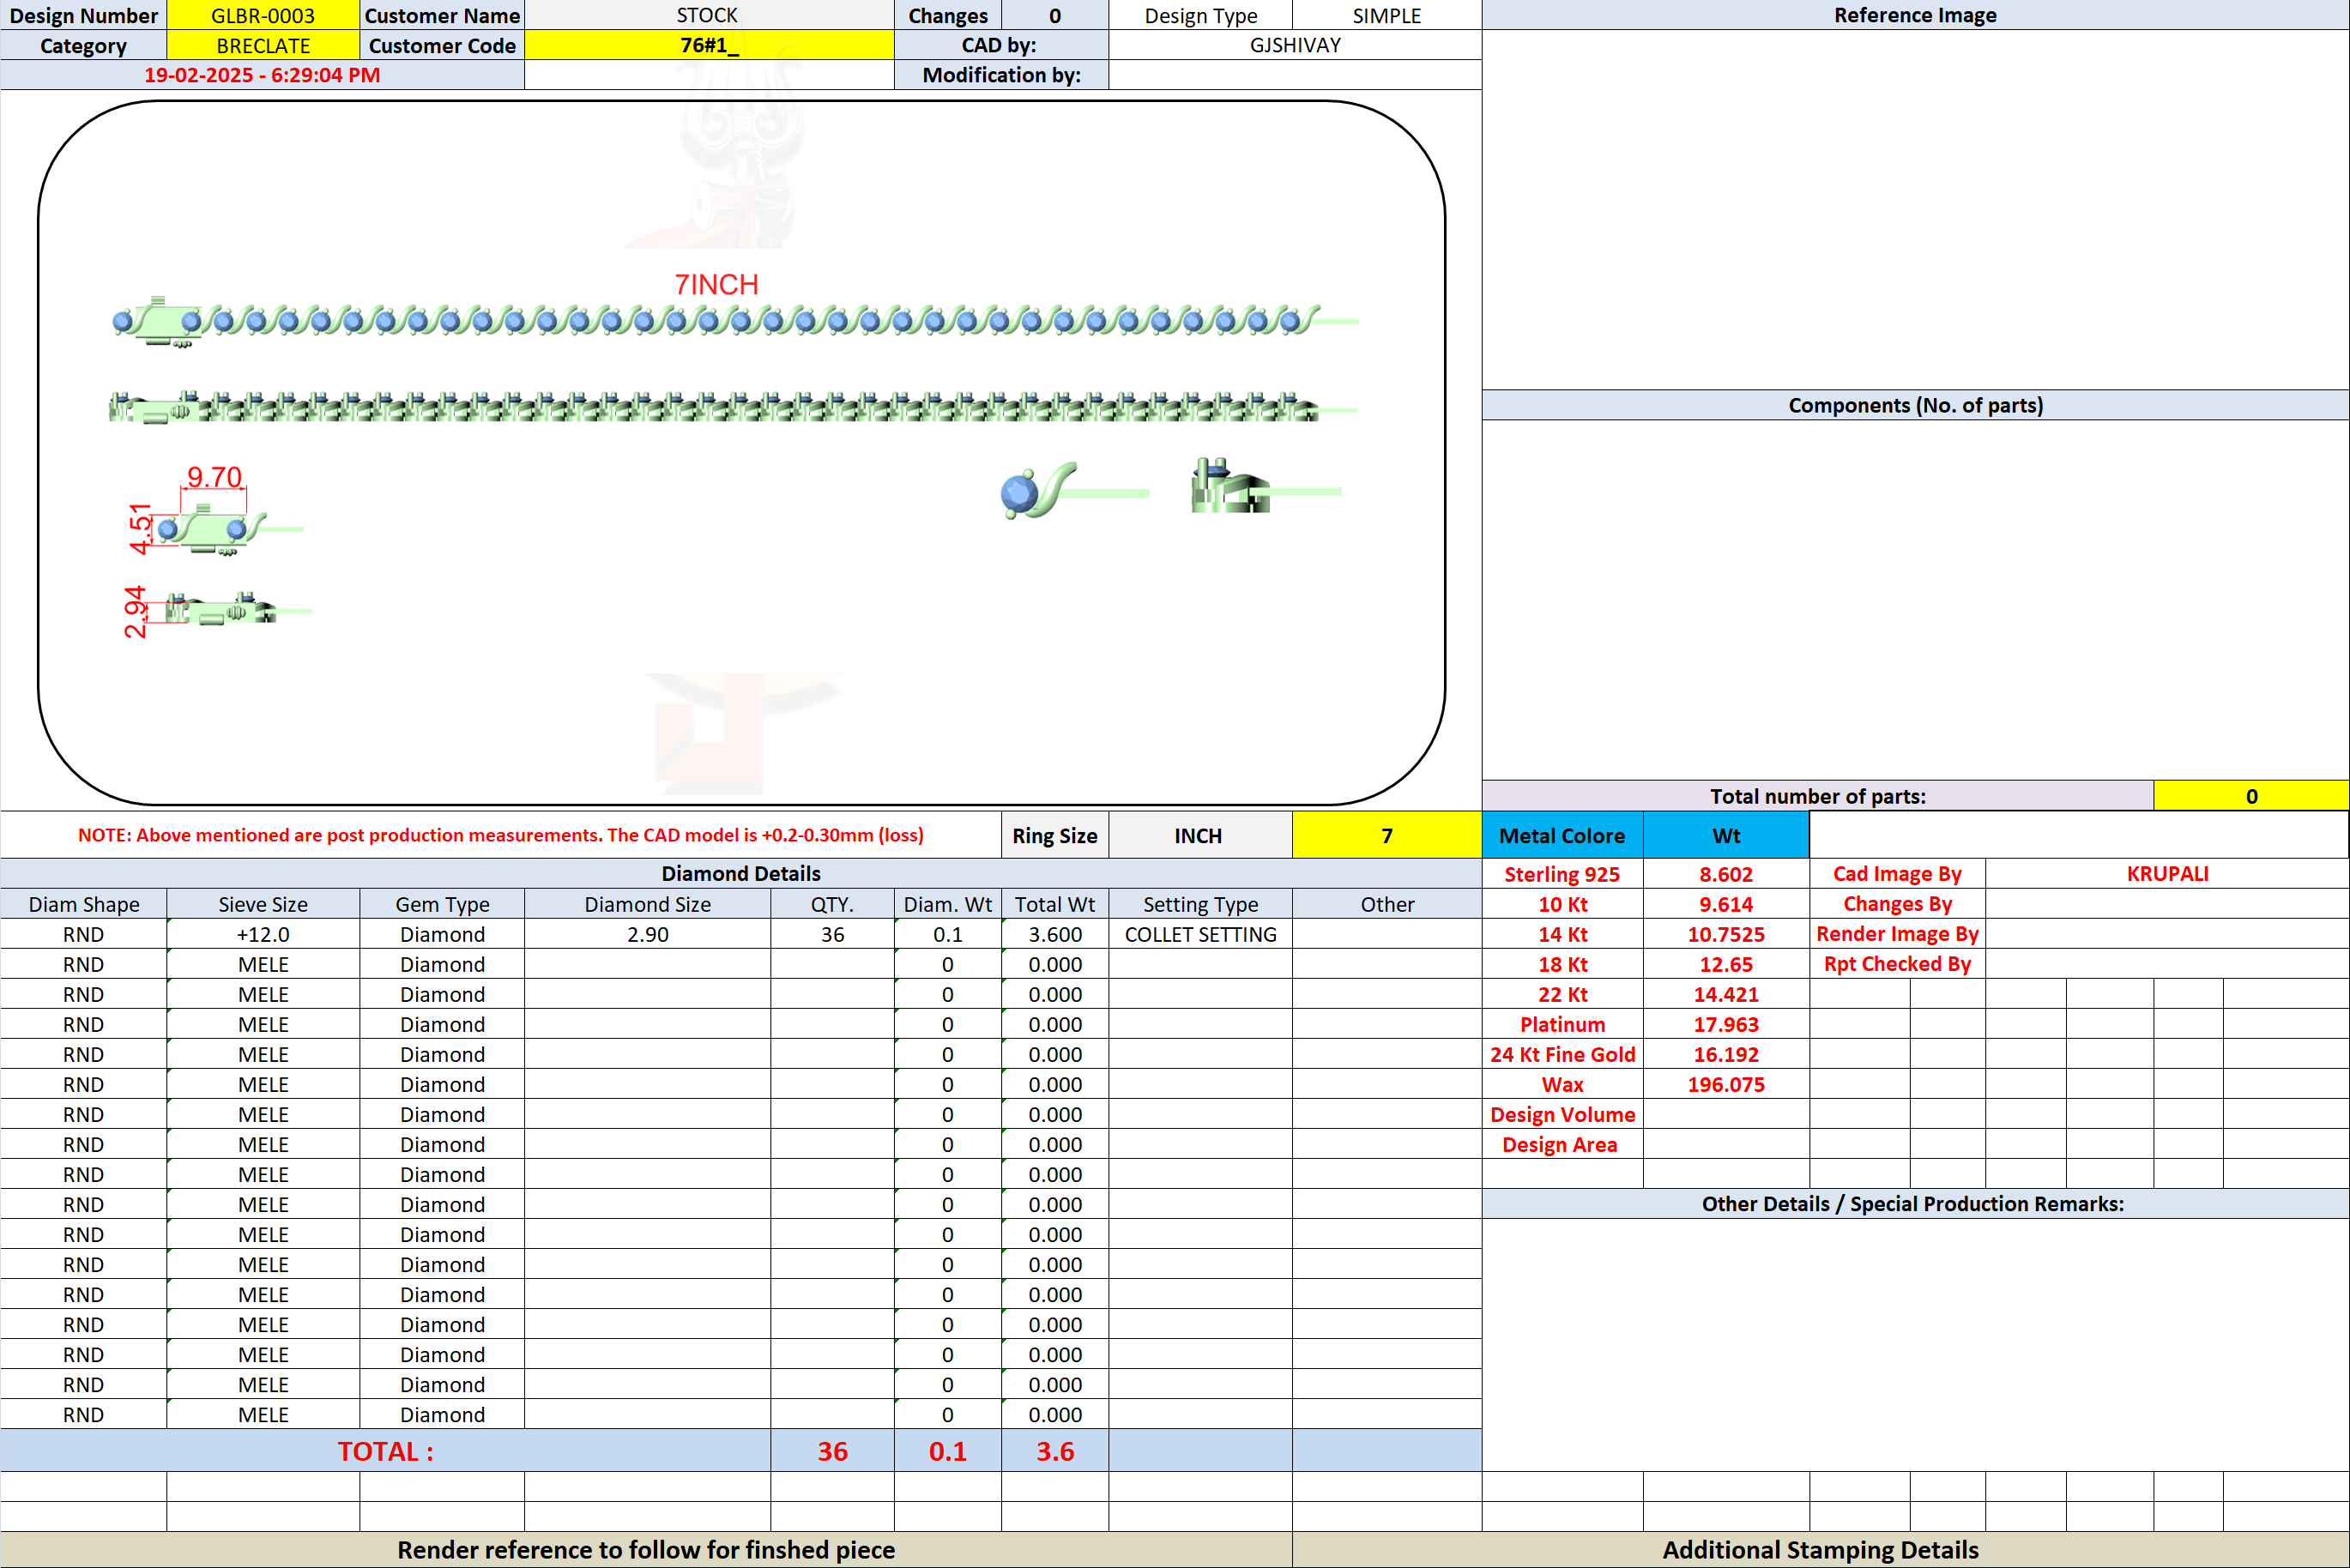Click the Metal Colore header cell
The width and height of the screenshot is (2350, 1568).
[x=1562, y=835]
